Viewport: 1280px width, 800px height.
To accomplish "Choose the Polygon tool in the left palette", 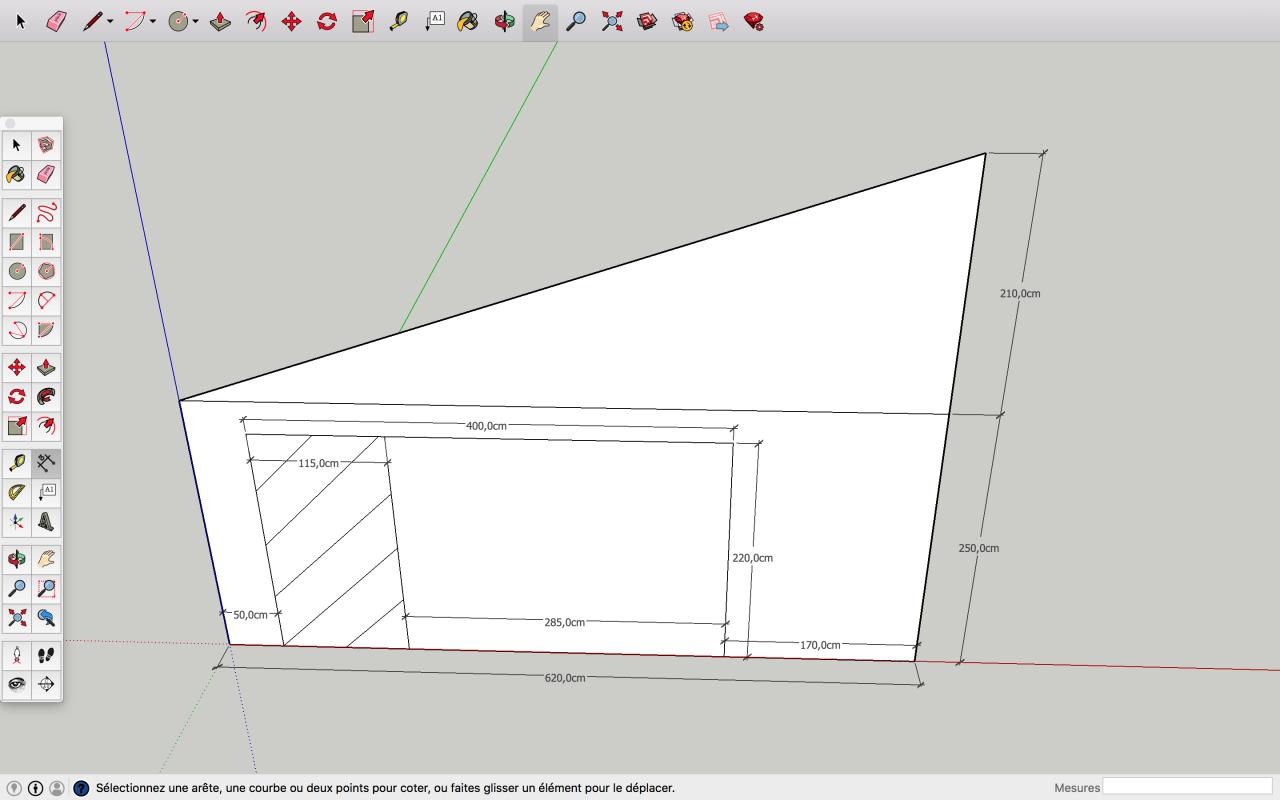I will click(x=46, y=271).
